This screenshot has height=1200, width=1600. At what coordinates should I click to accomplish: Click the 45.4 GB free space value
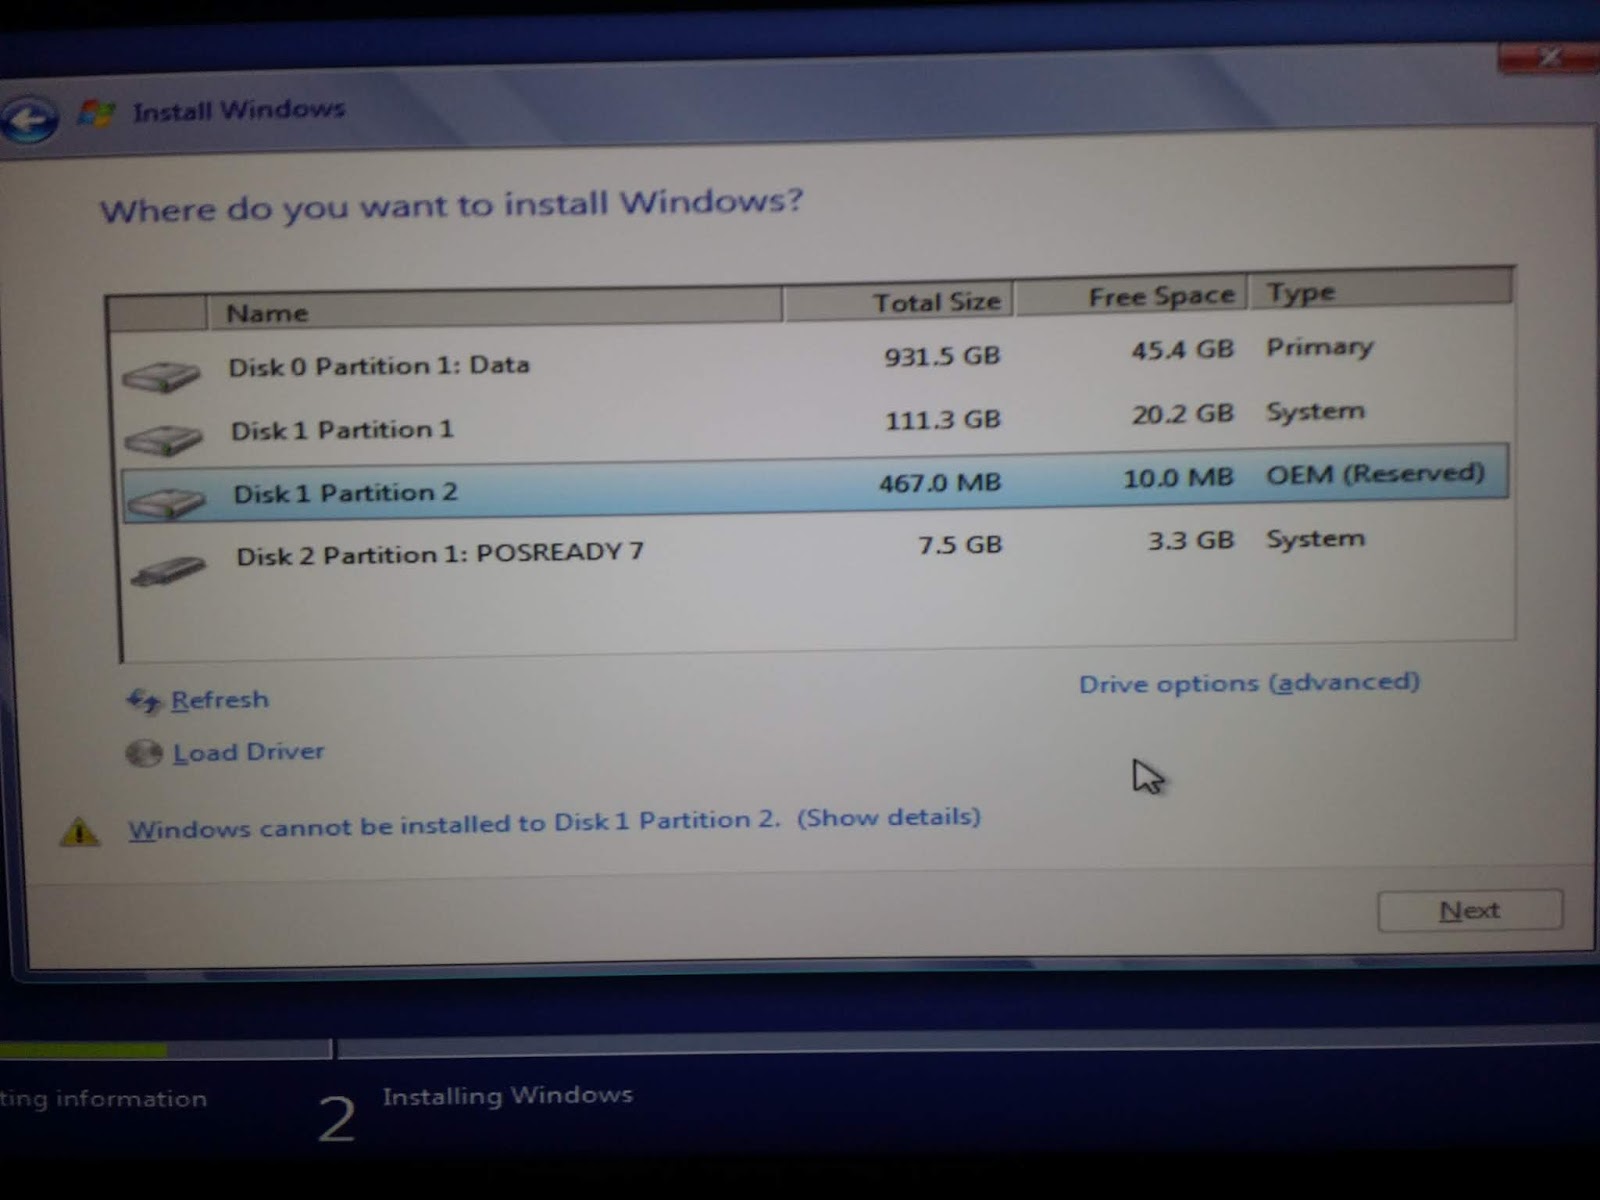tap(1182, 350)
